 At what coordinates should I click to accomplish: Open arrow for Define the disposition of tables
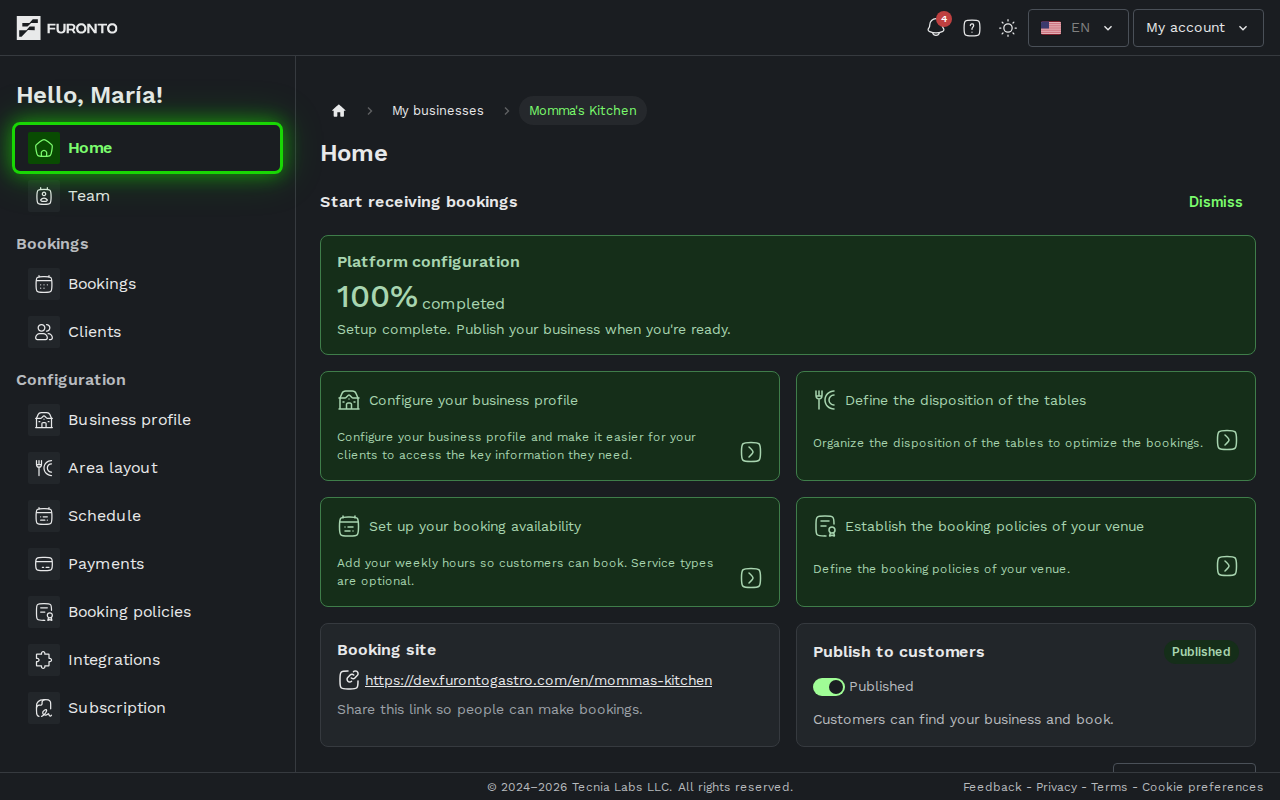[1227, 440]
